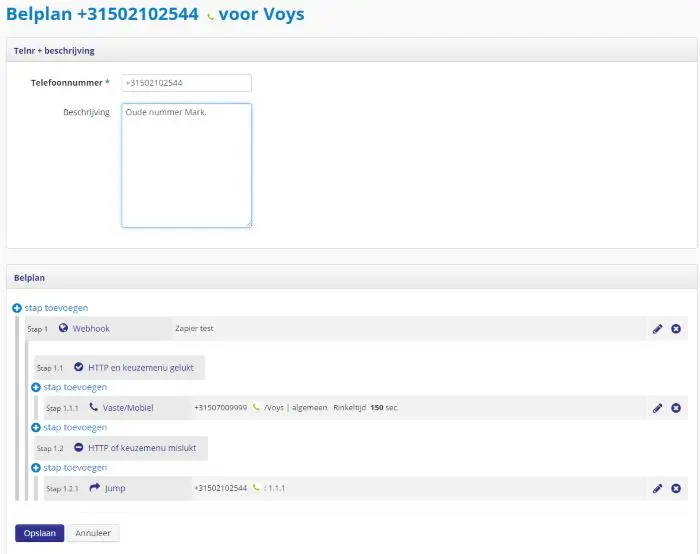Click the 'Stap 1.1.1' label
The image size is (700, 554).
coord(62,408)
